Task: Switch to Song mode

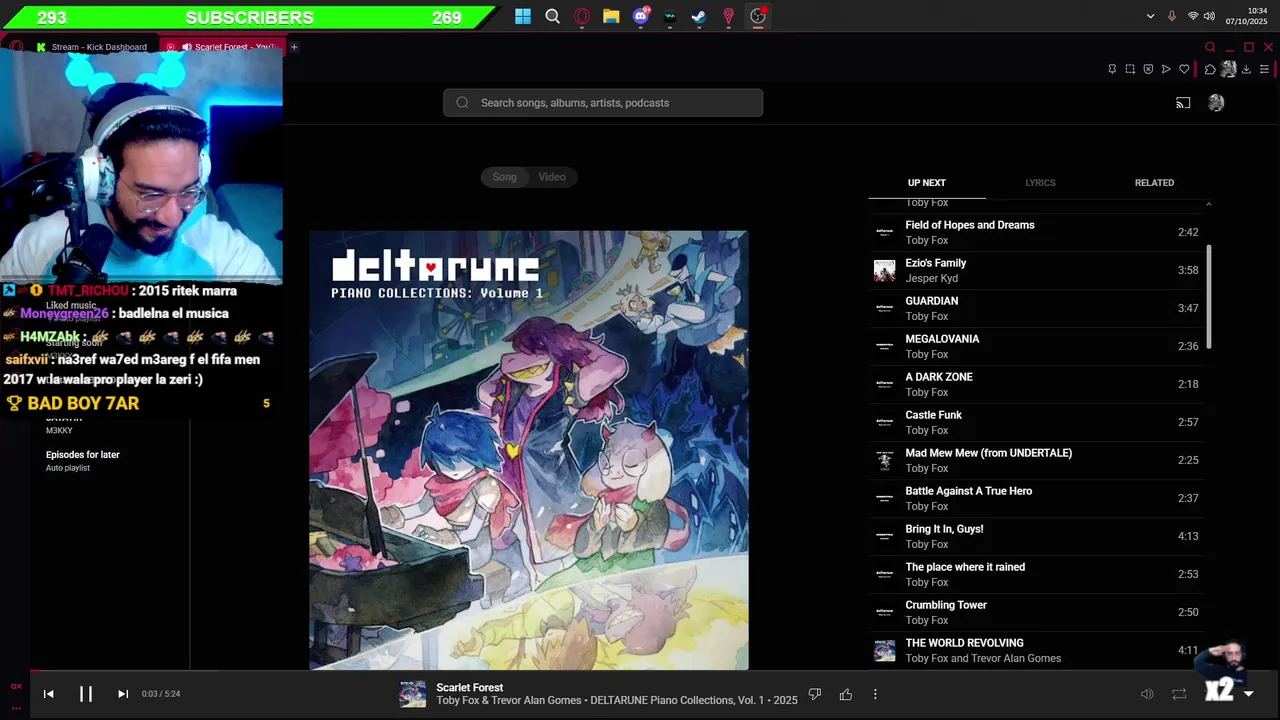Action: (x=504, y=177)
